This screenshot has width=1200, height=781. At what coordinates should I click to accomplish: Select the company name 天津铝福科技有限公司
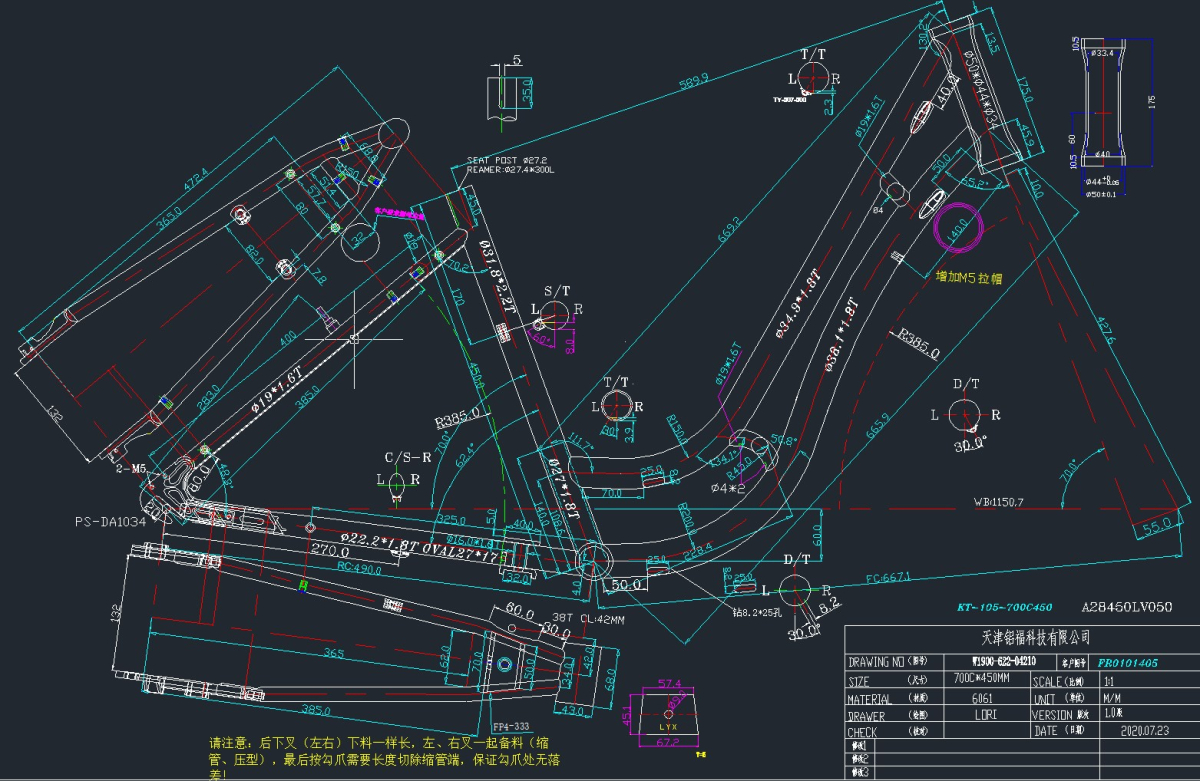(x=1020, y=637)
